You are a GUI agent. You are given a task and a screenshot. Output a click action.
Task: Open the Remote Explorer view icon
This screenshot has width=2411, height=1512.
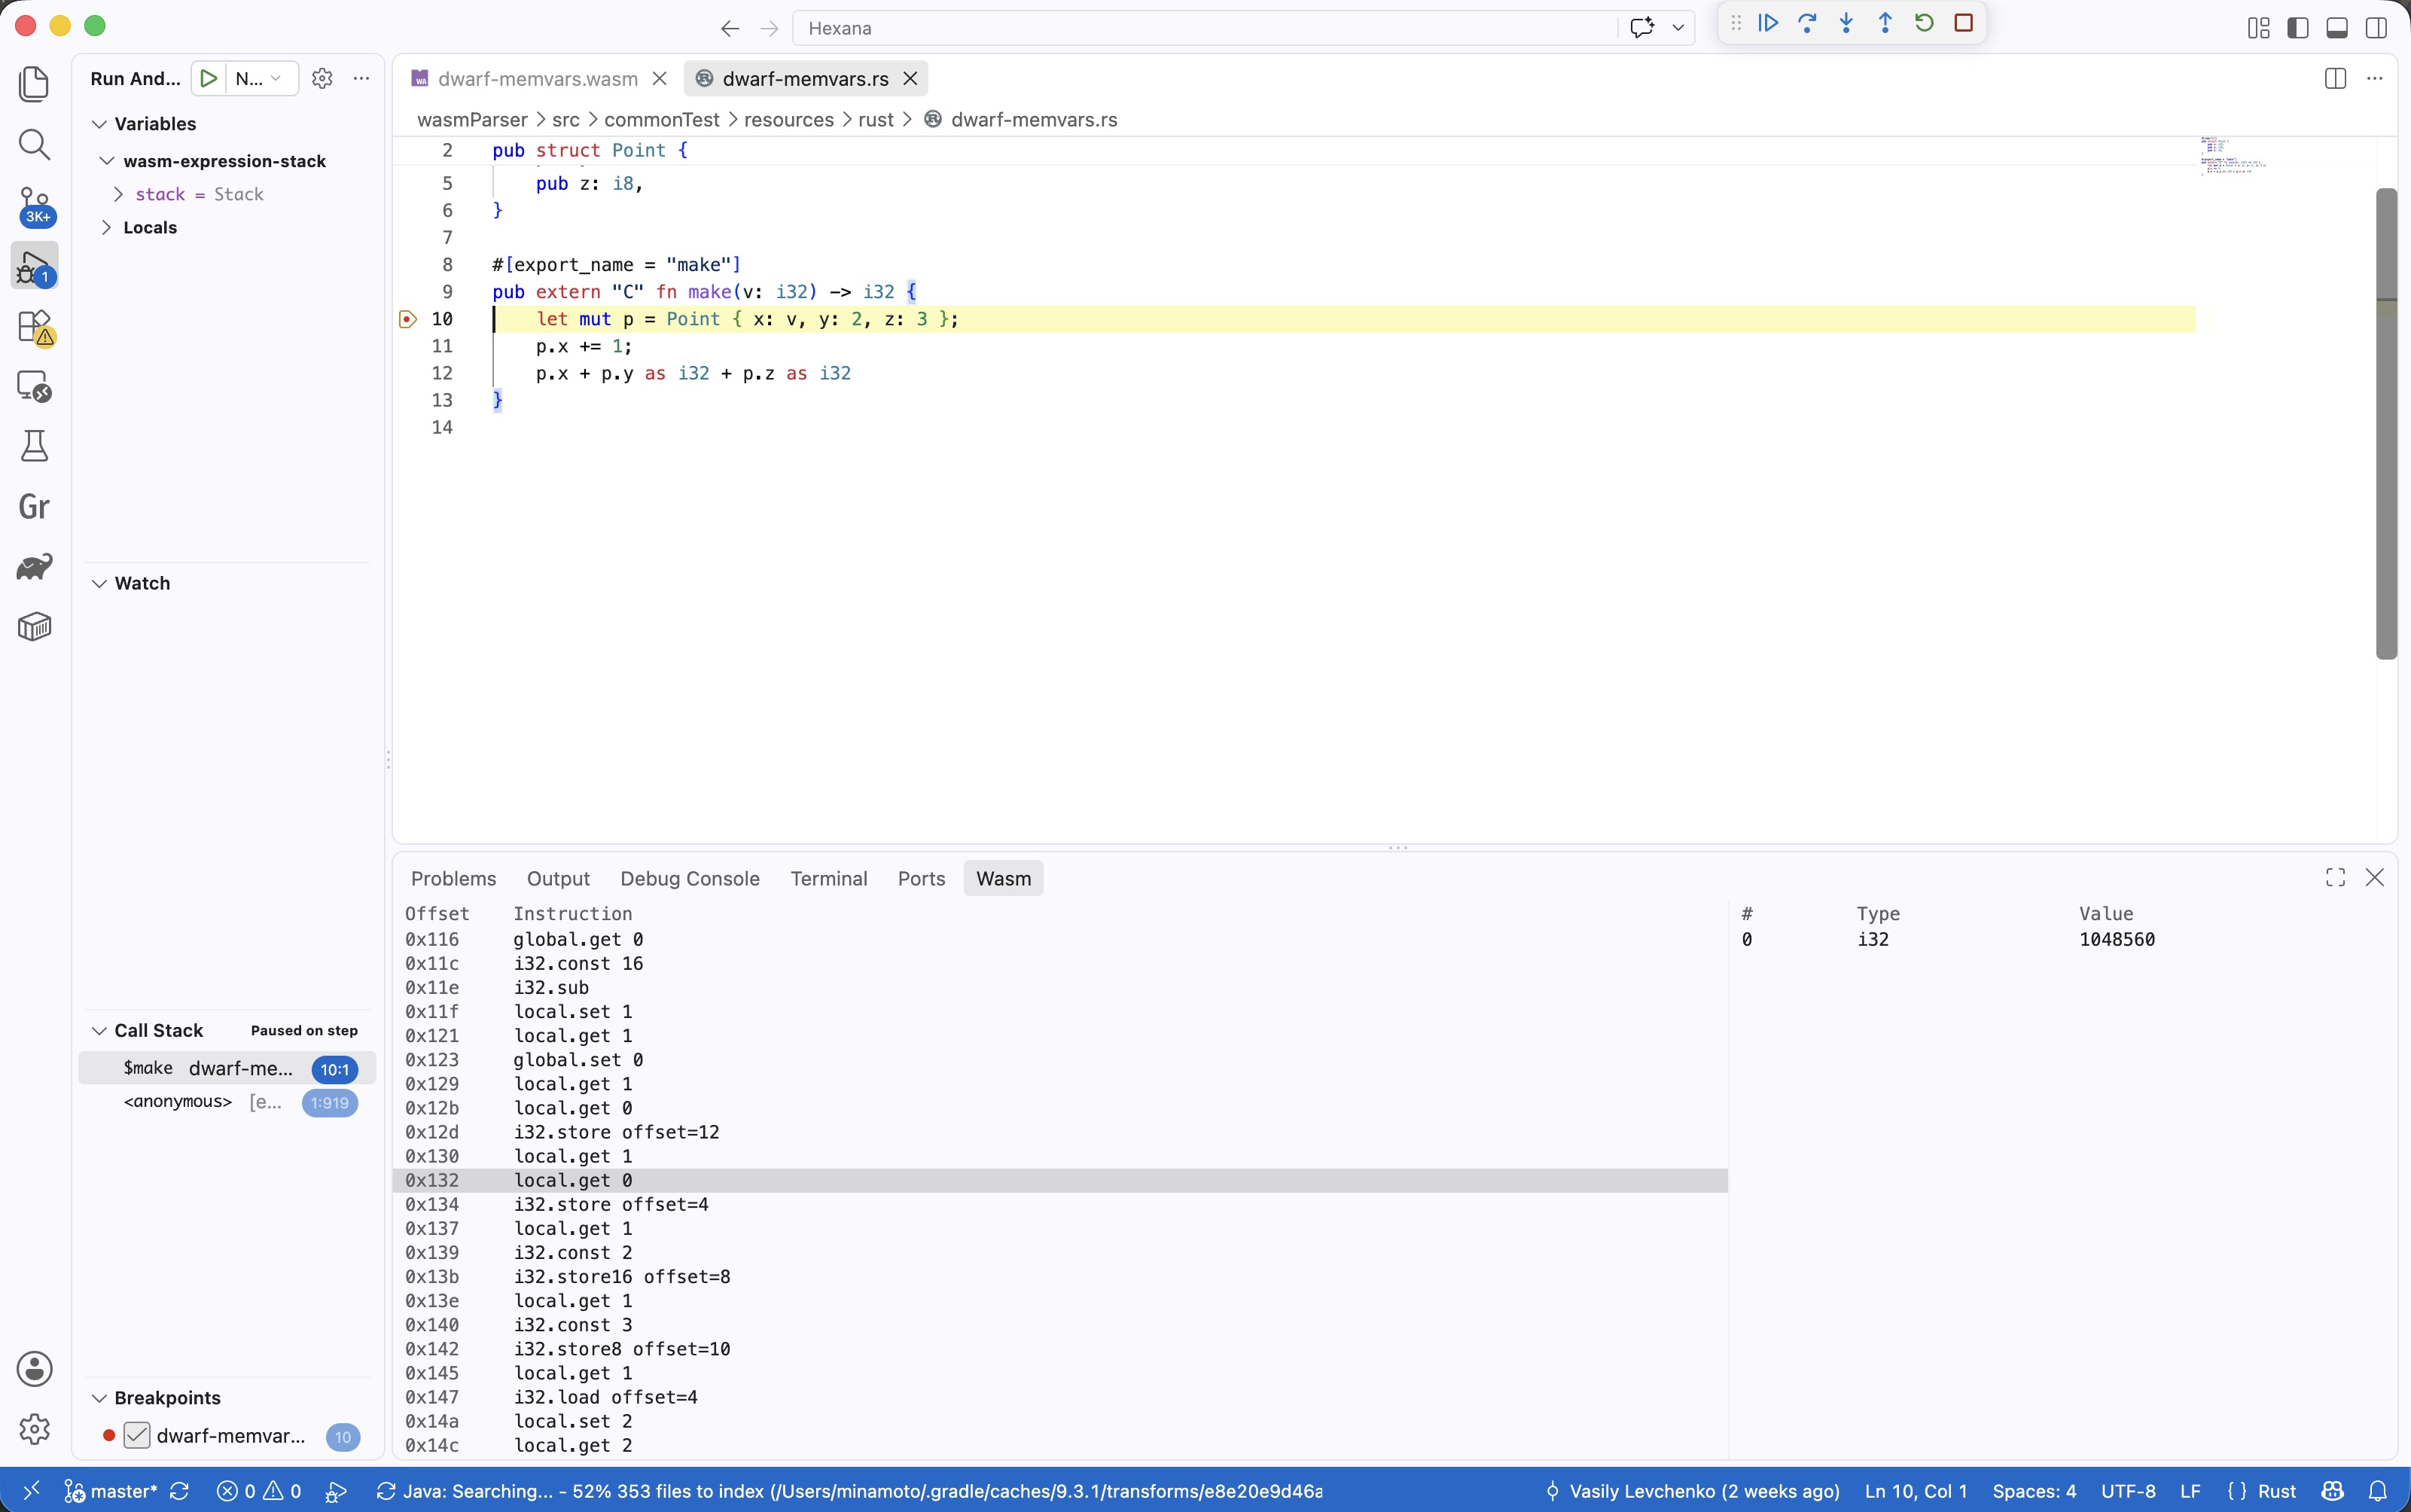pyautogui.click(x=35, y=386)
